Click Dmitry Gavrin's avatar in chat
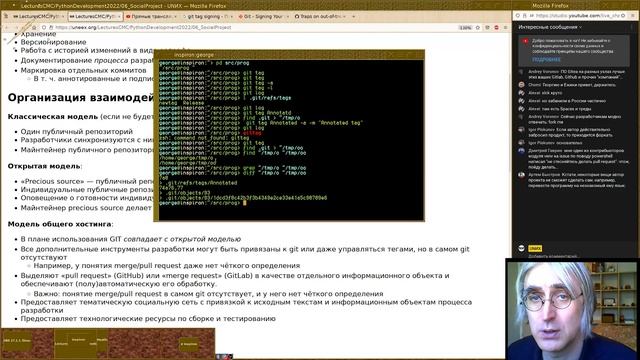The image size is (640, 360). click(521, 151)
